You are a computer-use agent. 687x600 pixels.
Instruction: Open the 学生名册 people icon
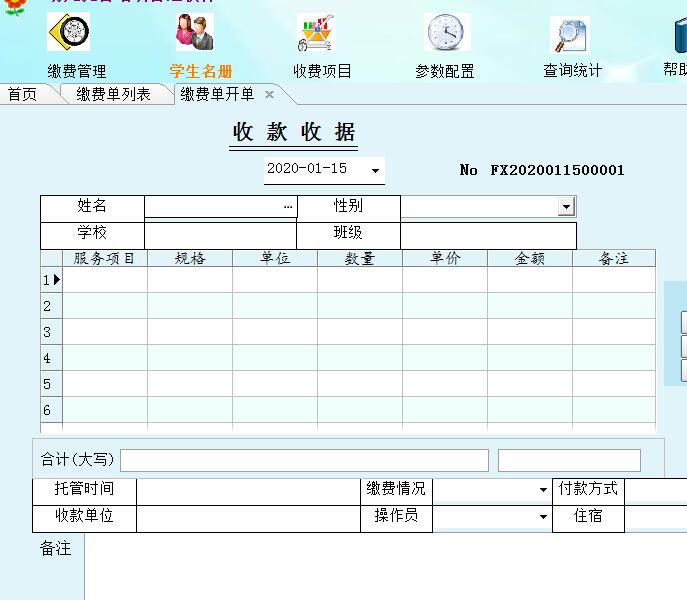click(195, 32)
